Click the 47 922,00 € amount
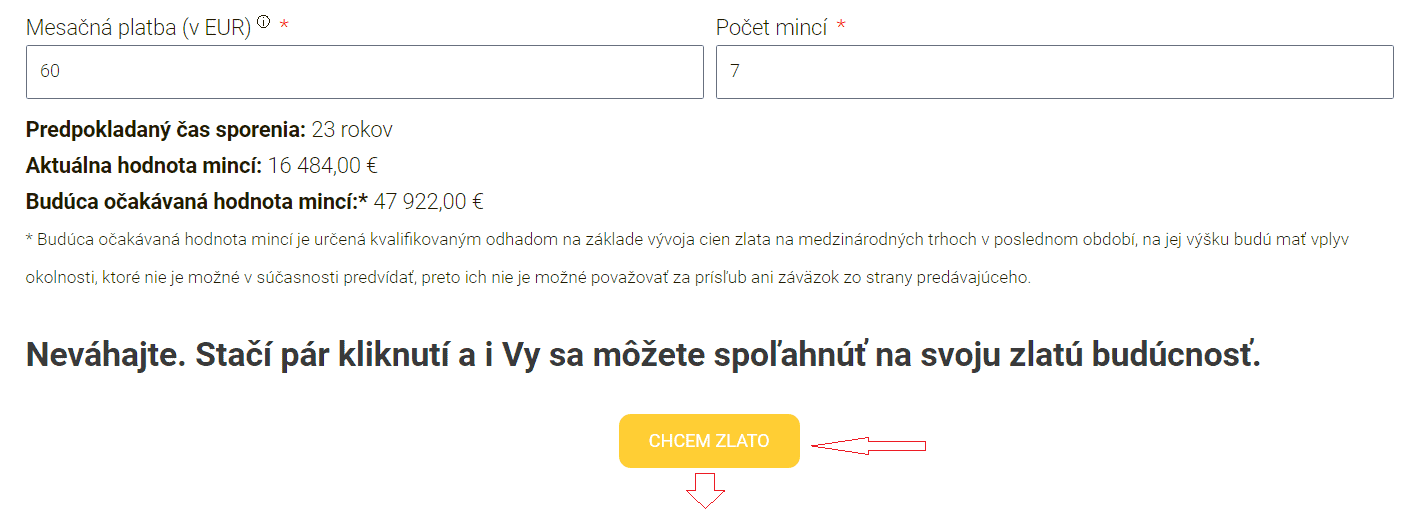 pos(428,202)
